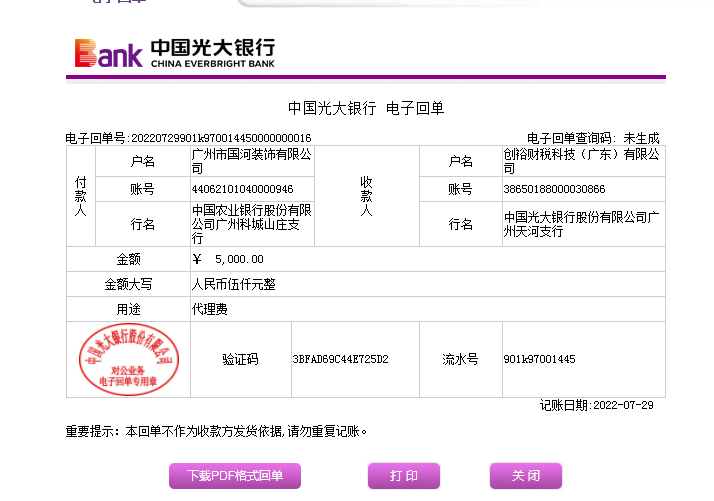Click the 流水号 label cell
Screen dimensions: 714x501
coord(460,359)
